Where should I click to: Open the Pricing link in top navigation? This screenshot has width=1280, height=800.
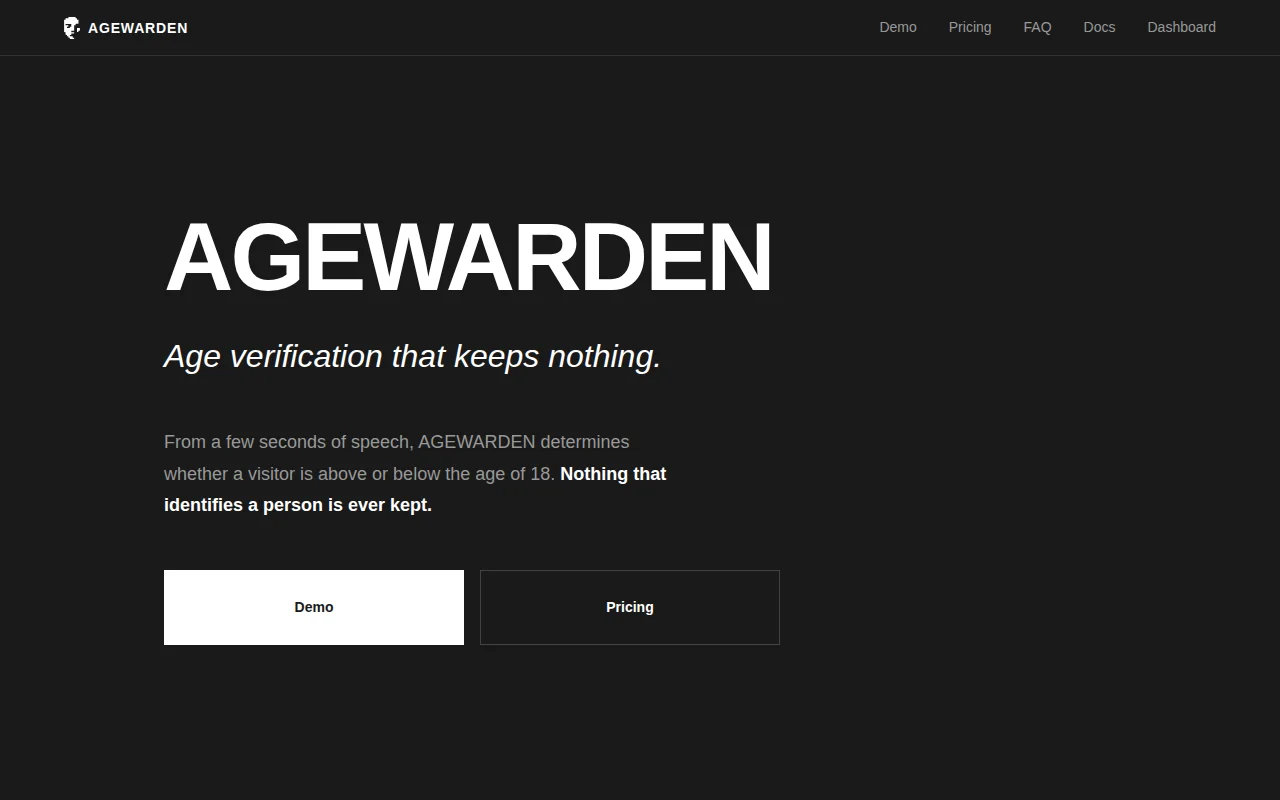[x=970, y=27]
